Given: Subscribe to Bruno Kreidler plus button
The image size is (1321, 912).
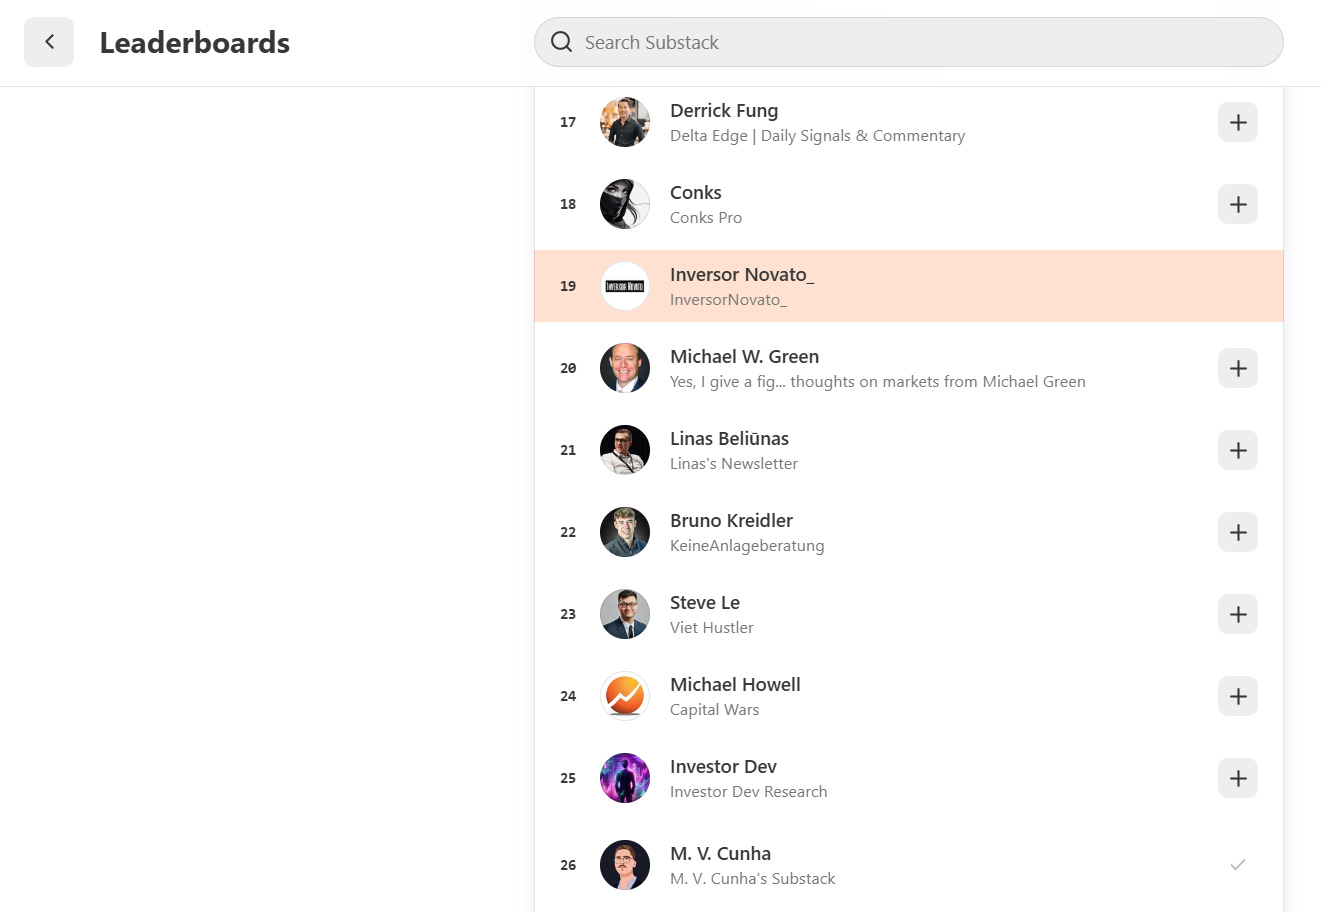Looking at the screenshot, I should [x=1238, y=532].
